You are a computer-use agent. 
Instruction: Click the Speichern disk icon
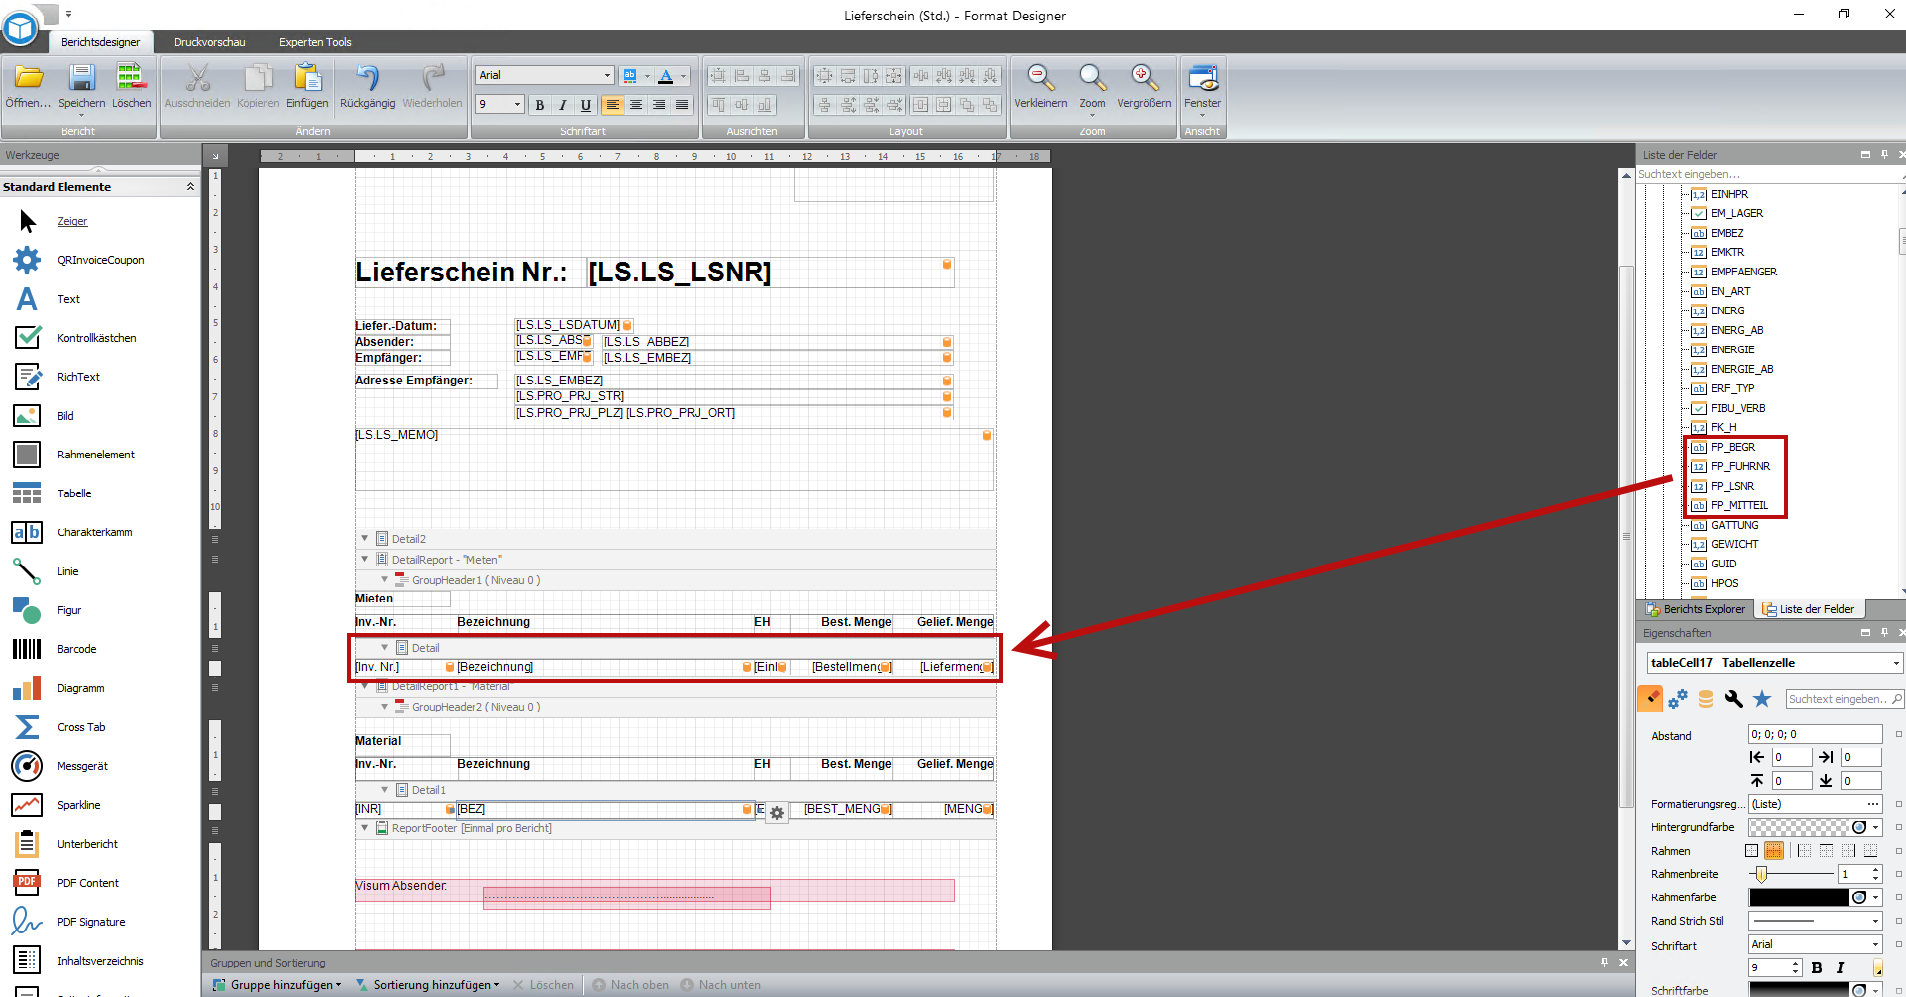(81, 79)
